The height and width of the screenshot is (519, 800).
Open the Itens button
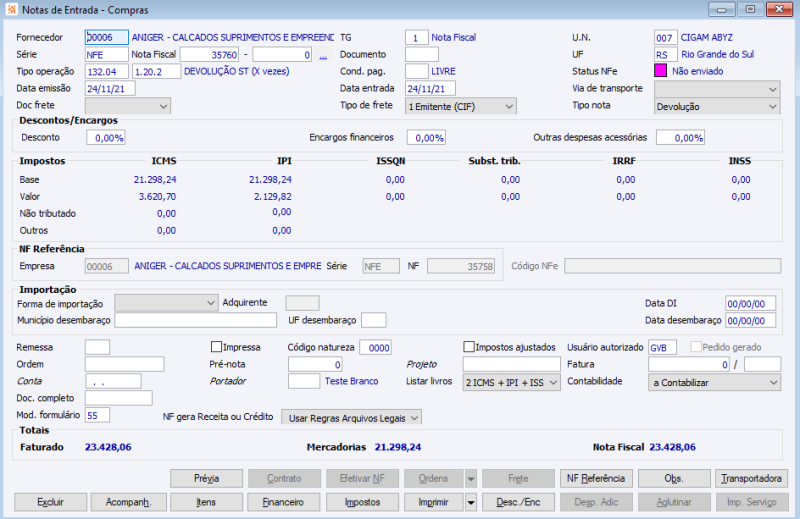tap(207, 503)
